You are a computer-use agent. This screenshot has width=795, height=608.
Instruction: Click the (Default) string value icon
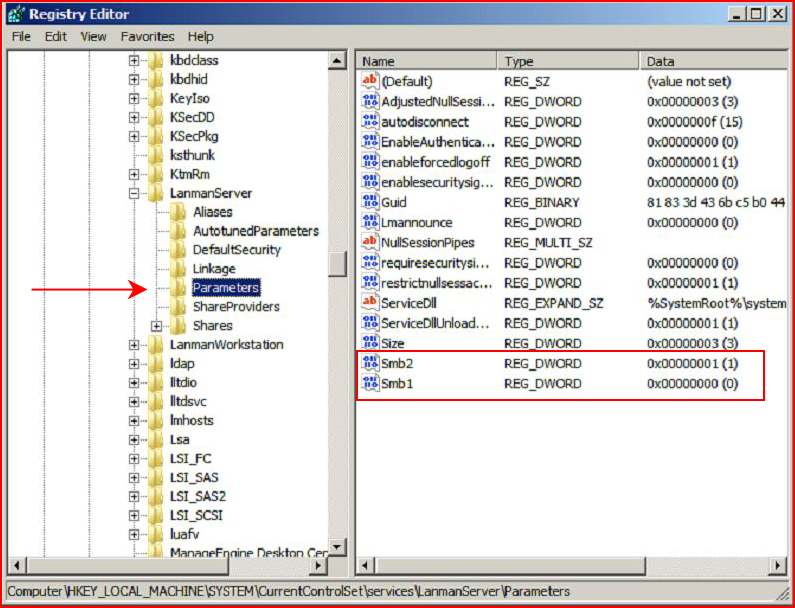(x=370, y=81)
